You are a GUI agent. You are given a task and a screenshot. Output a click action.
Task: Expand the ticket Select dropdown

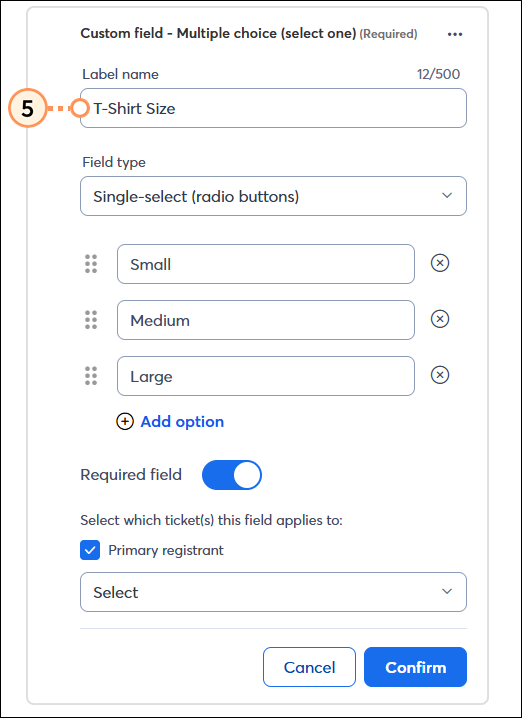(273, 592)
